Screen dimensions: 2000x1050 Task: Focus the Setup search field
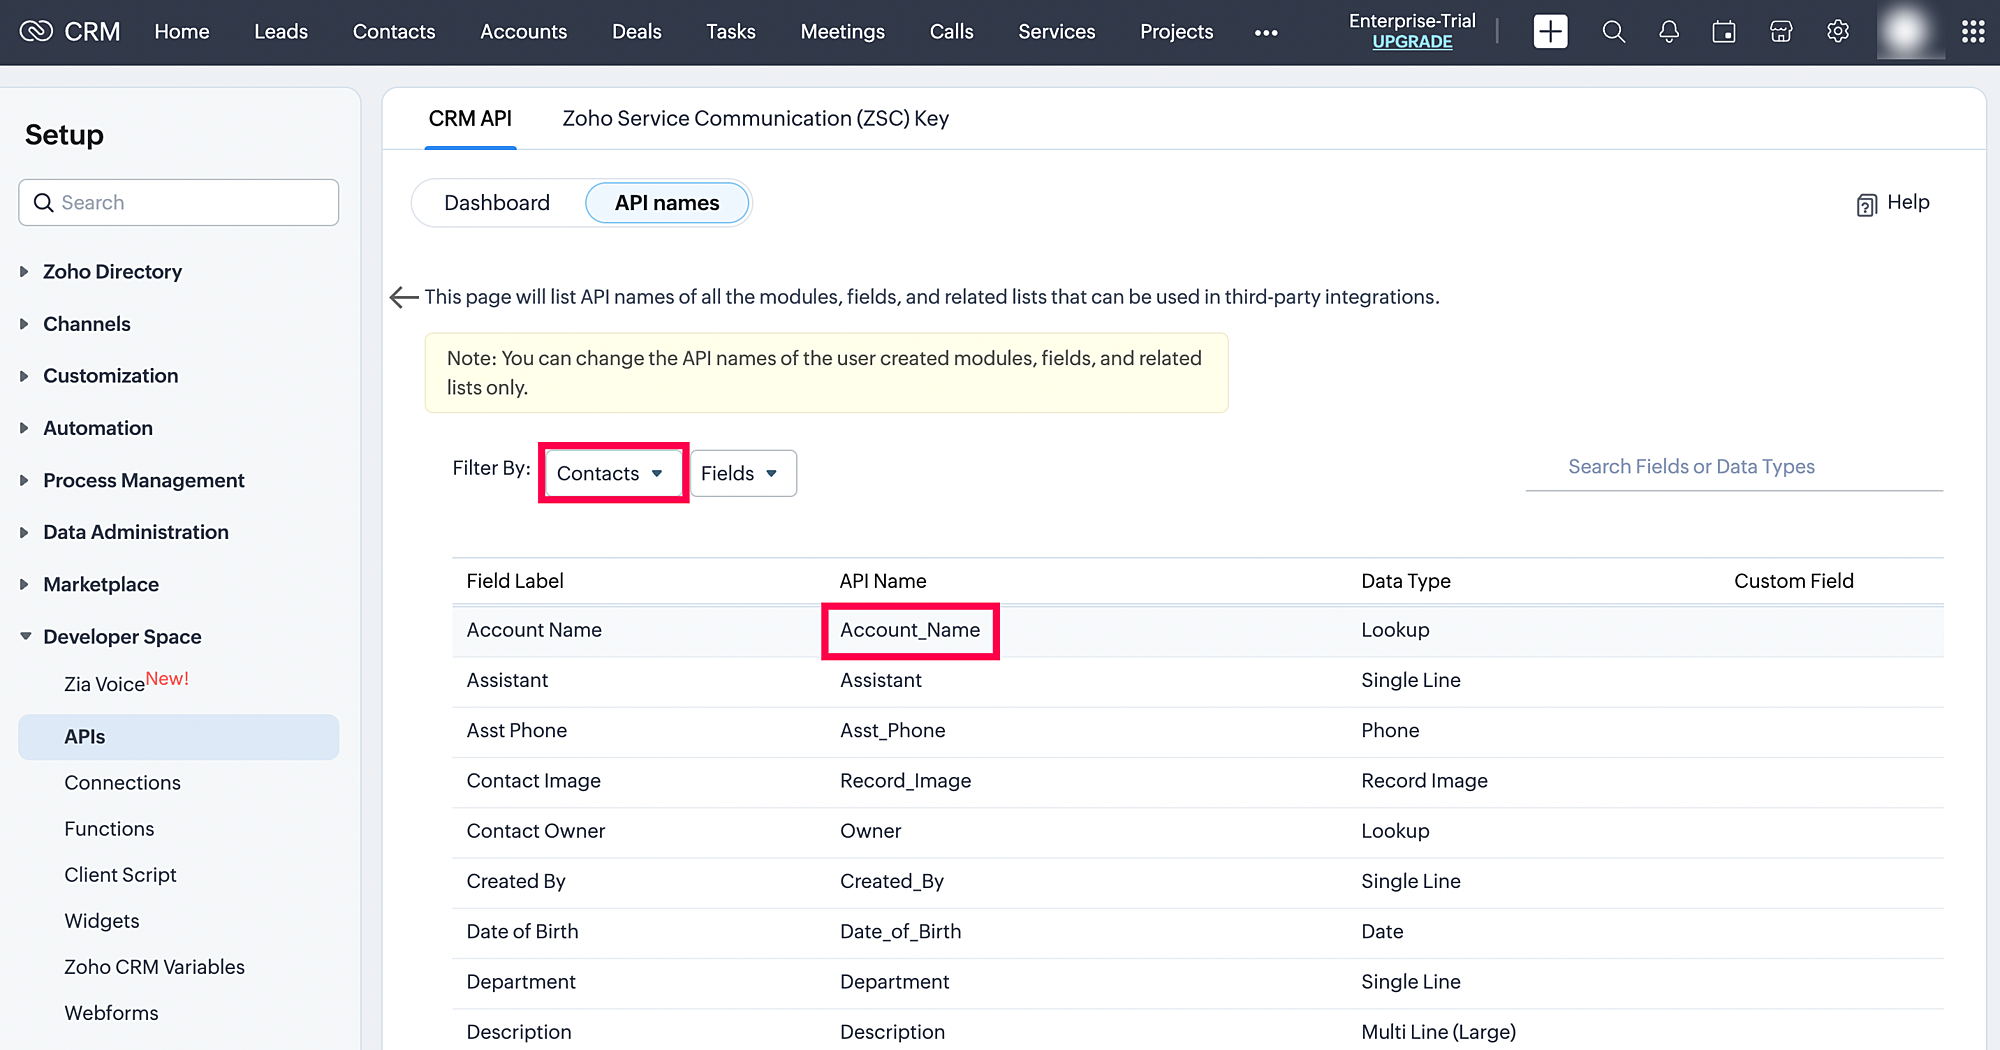[179, 203]
